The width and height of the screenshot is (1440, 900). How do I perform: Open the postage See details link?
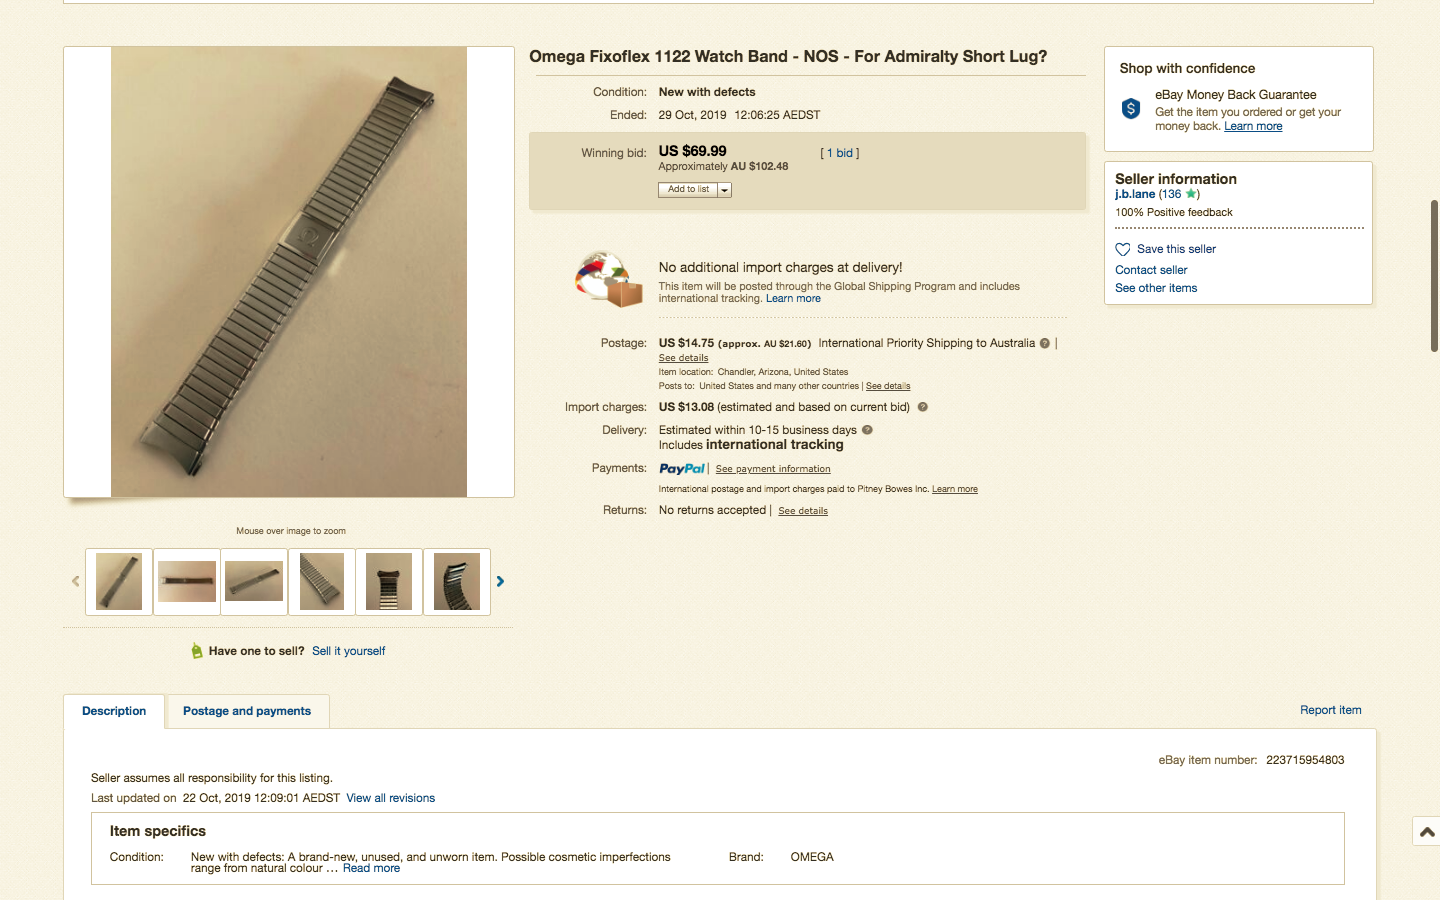683,358
